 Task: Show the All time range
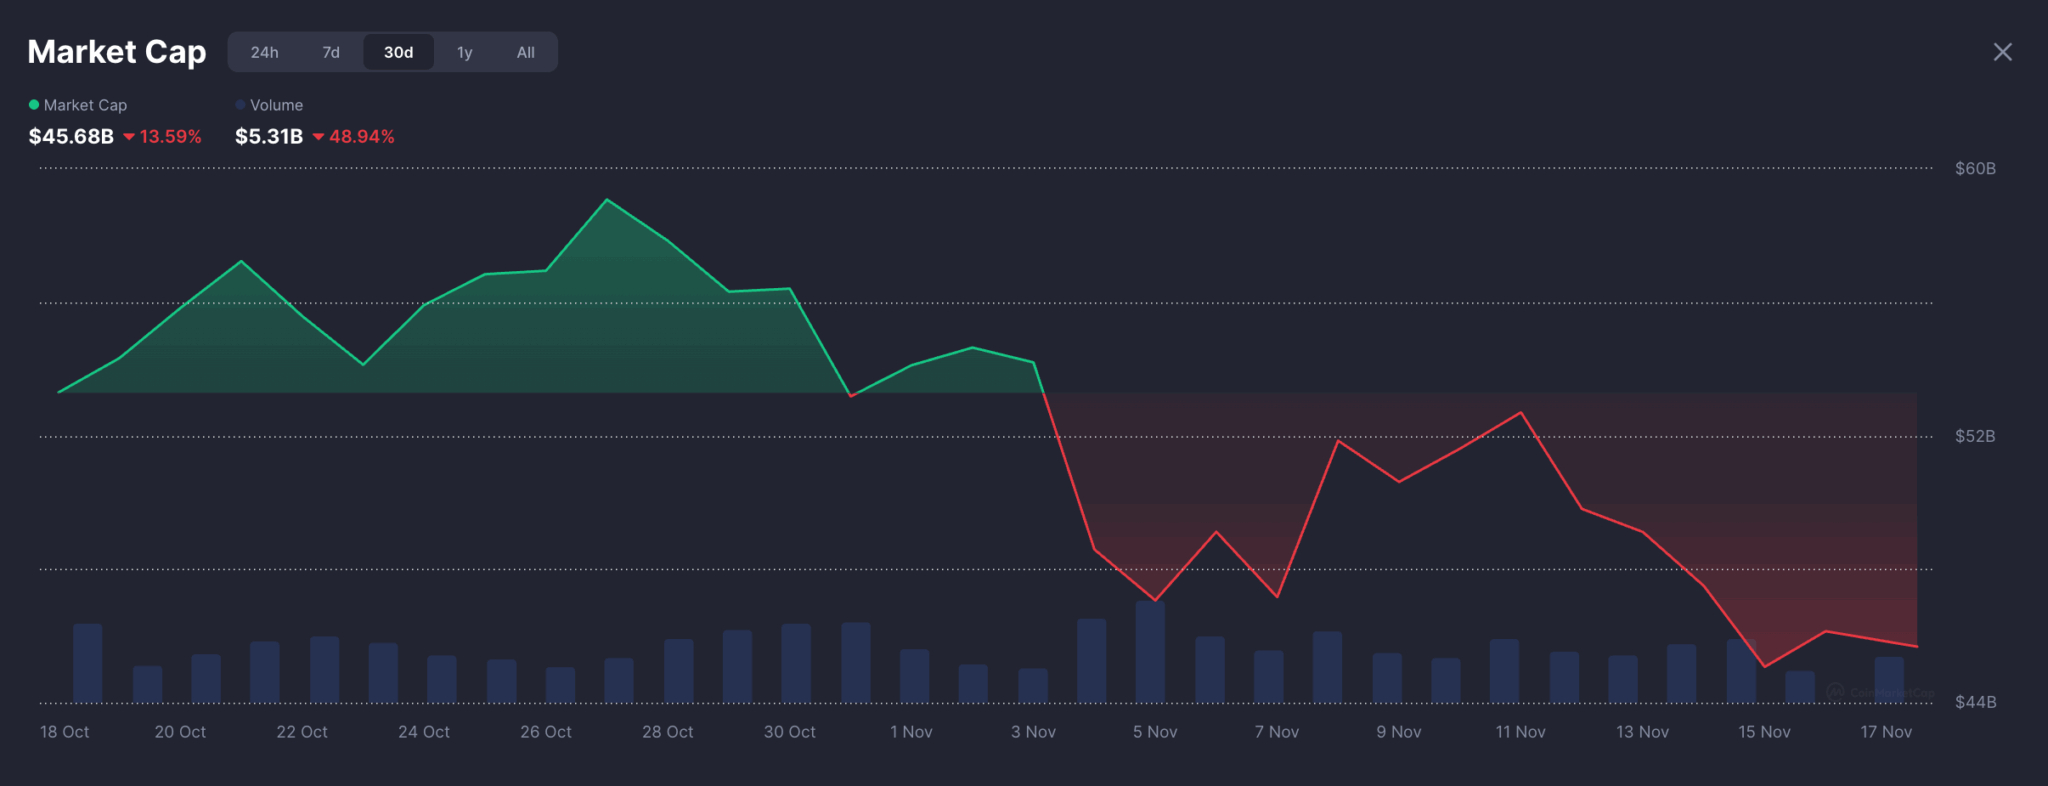click(525, 52)
